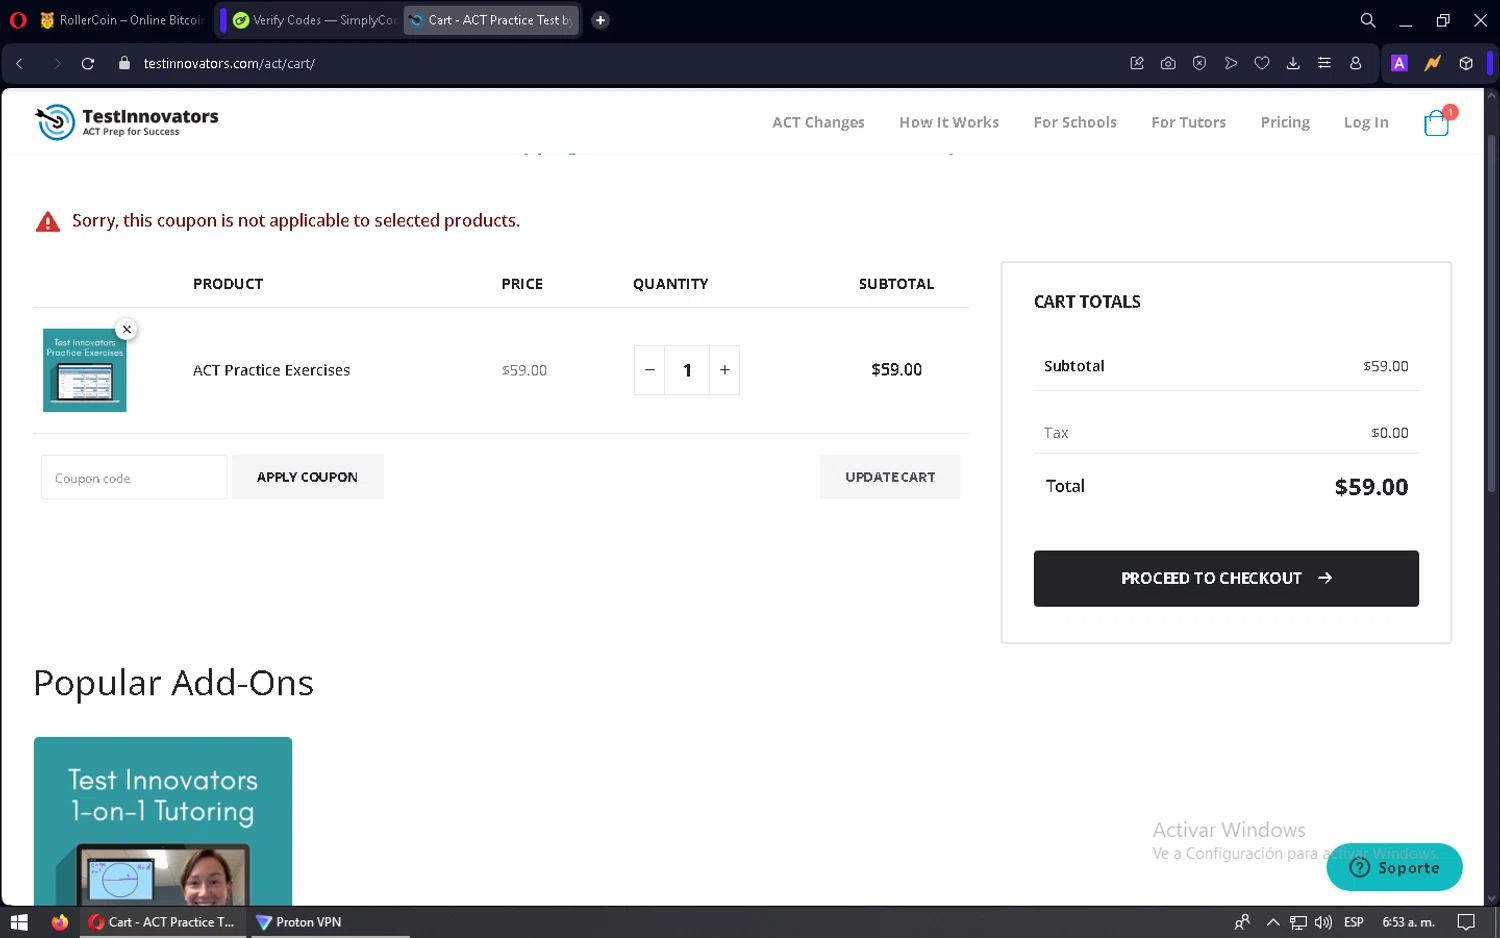Switch to the Verify Codes SimplyCodes tab
Viewport: 1500px width, 938px height.
click(314, 20)
